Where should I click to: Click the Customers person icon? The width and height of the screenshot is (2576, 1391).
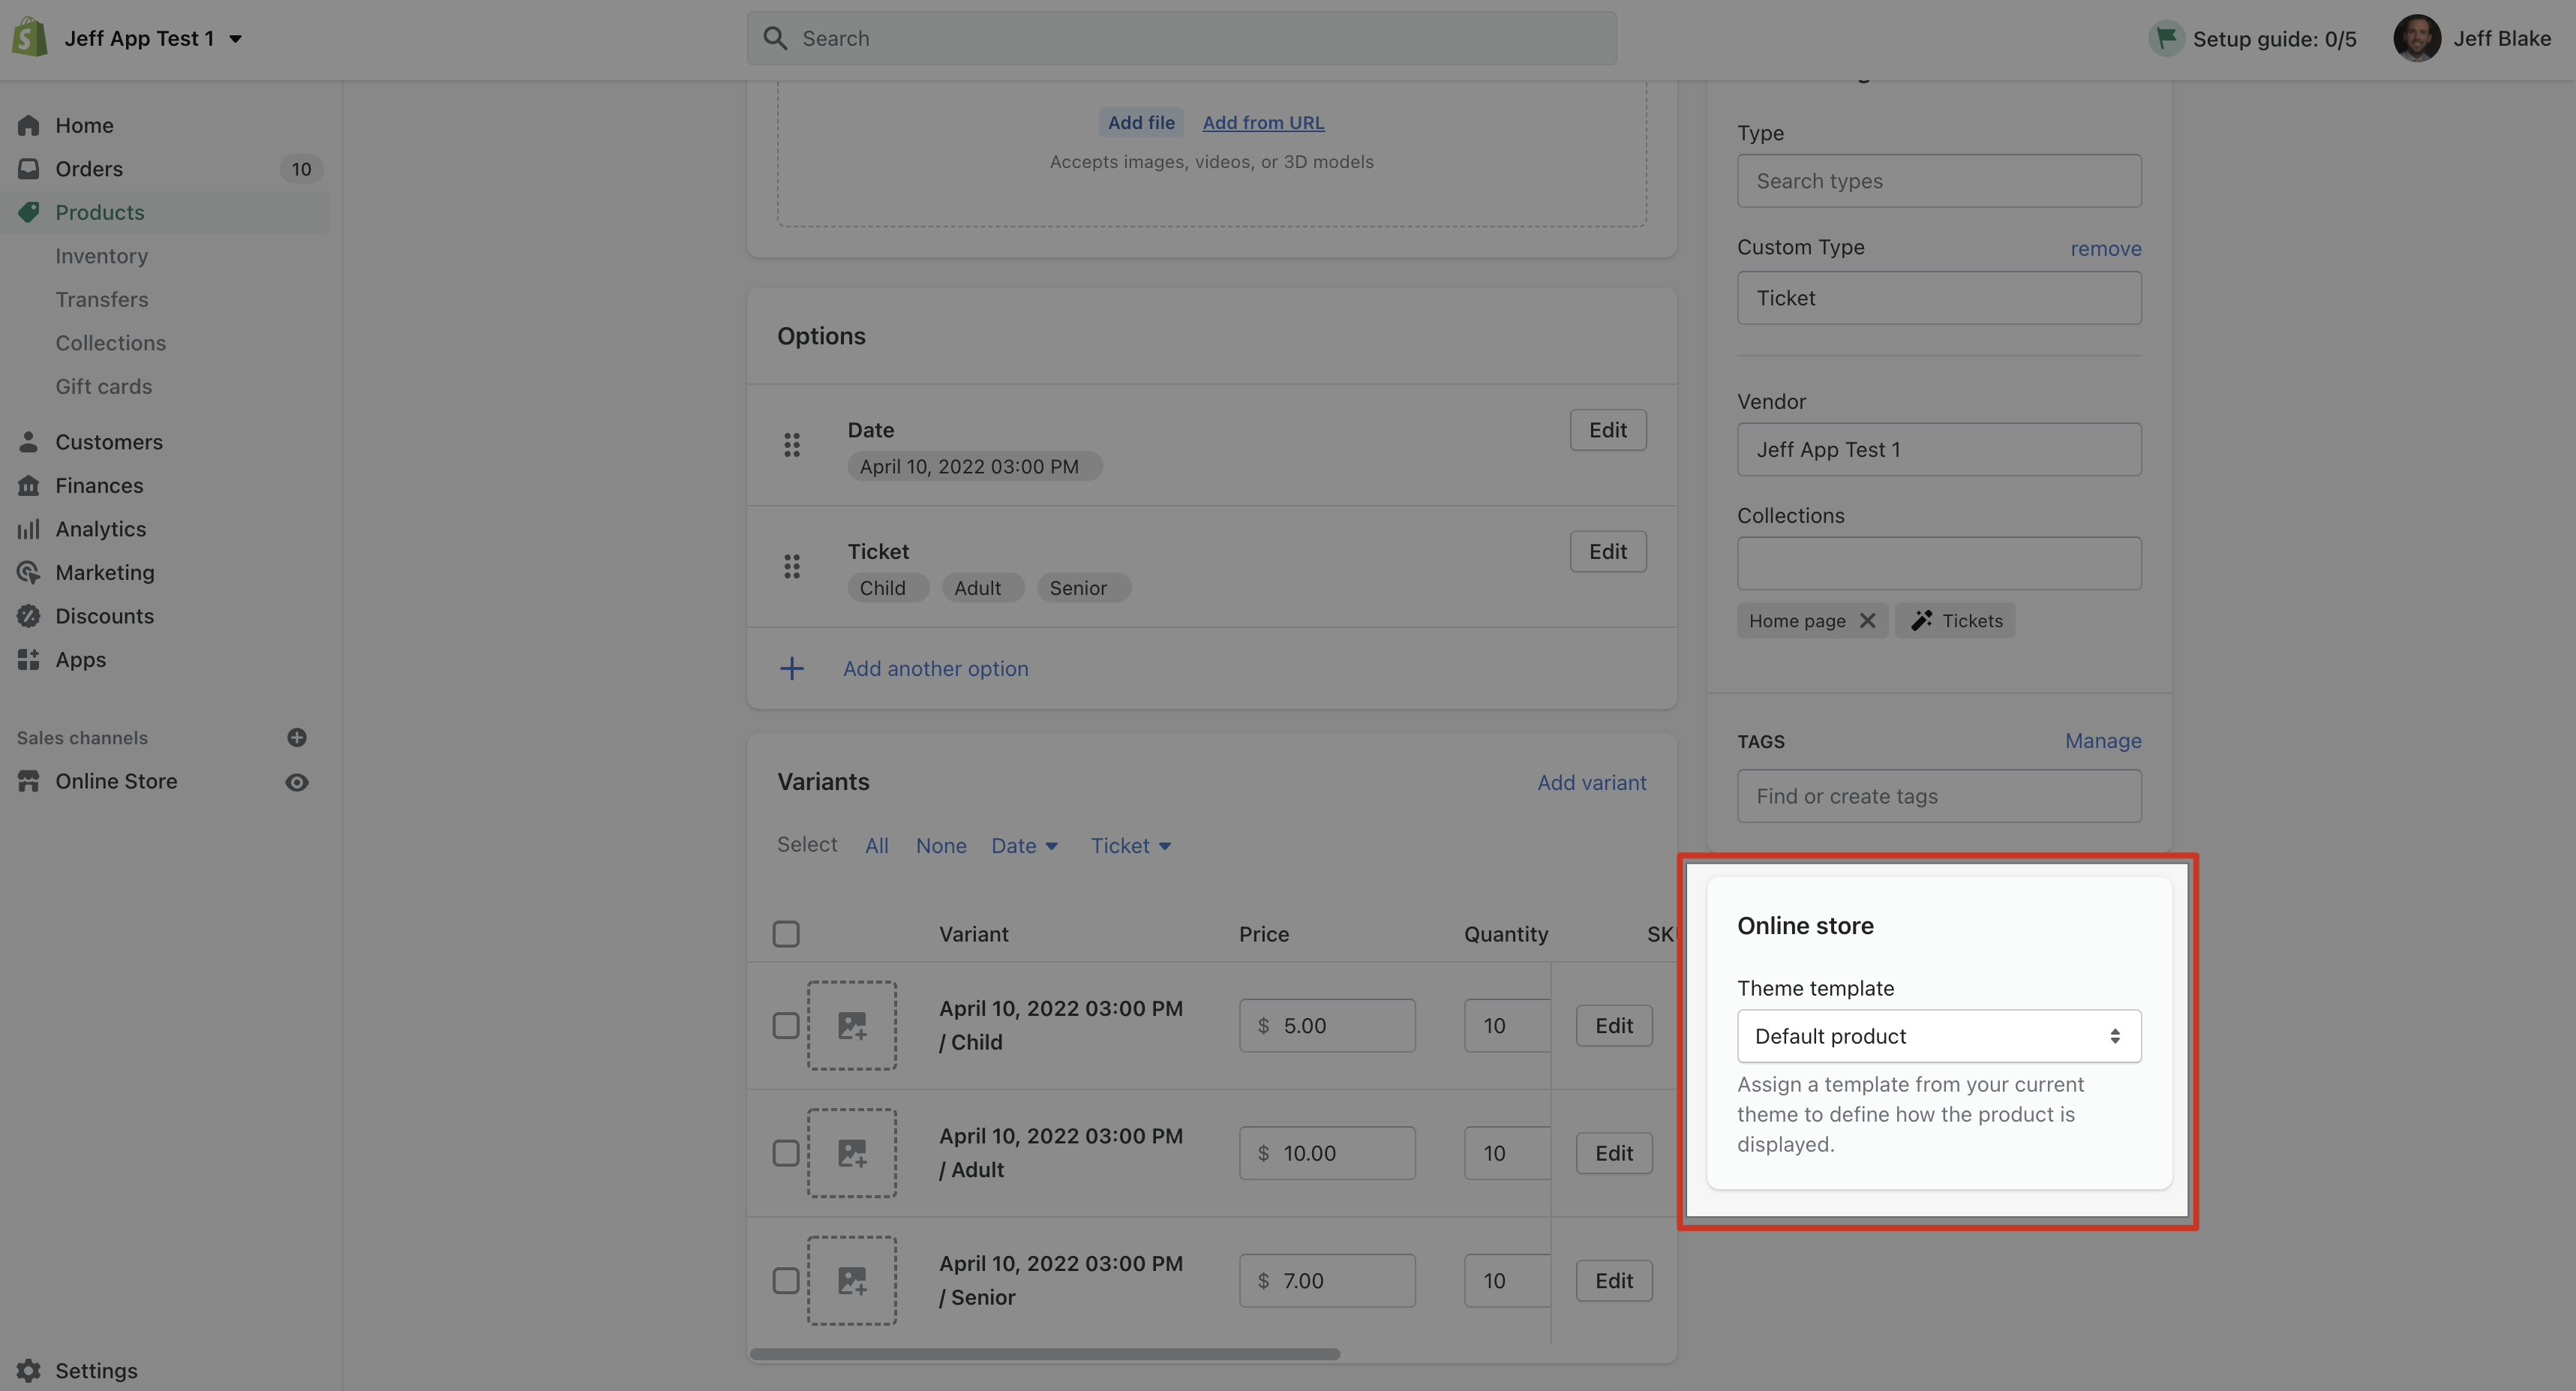(28, 441)
